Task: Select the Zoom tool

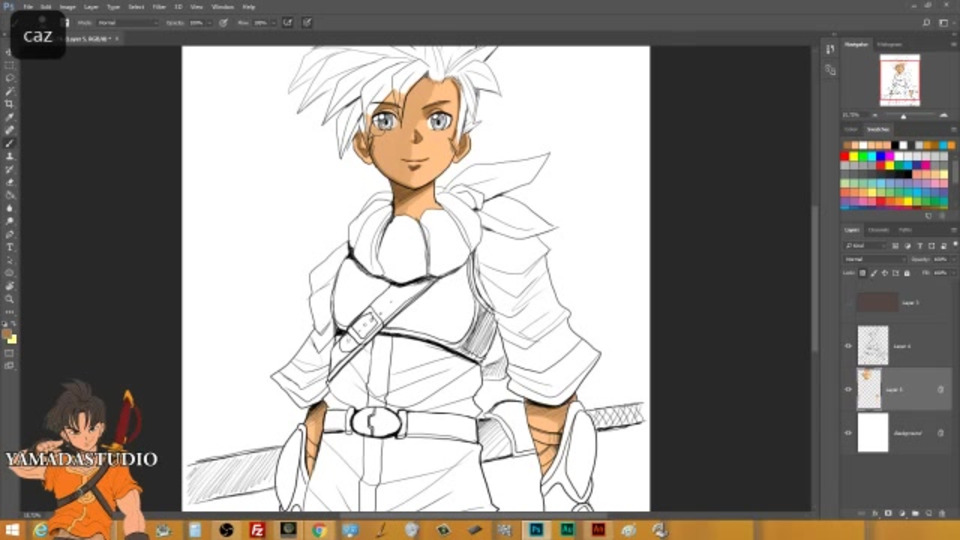Action: click(x=9, y=299)
